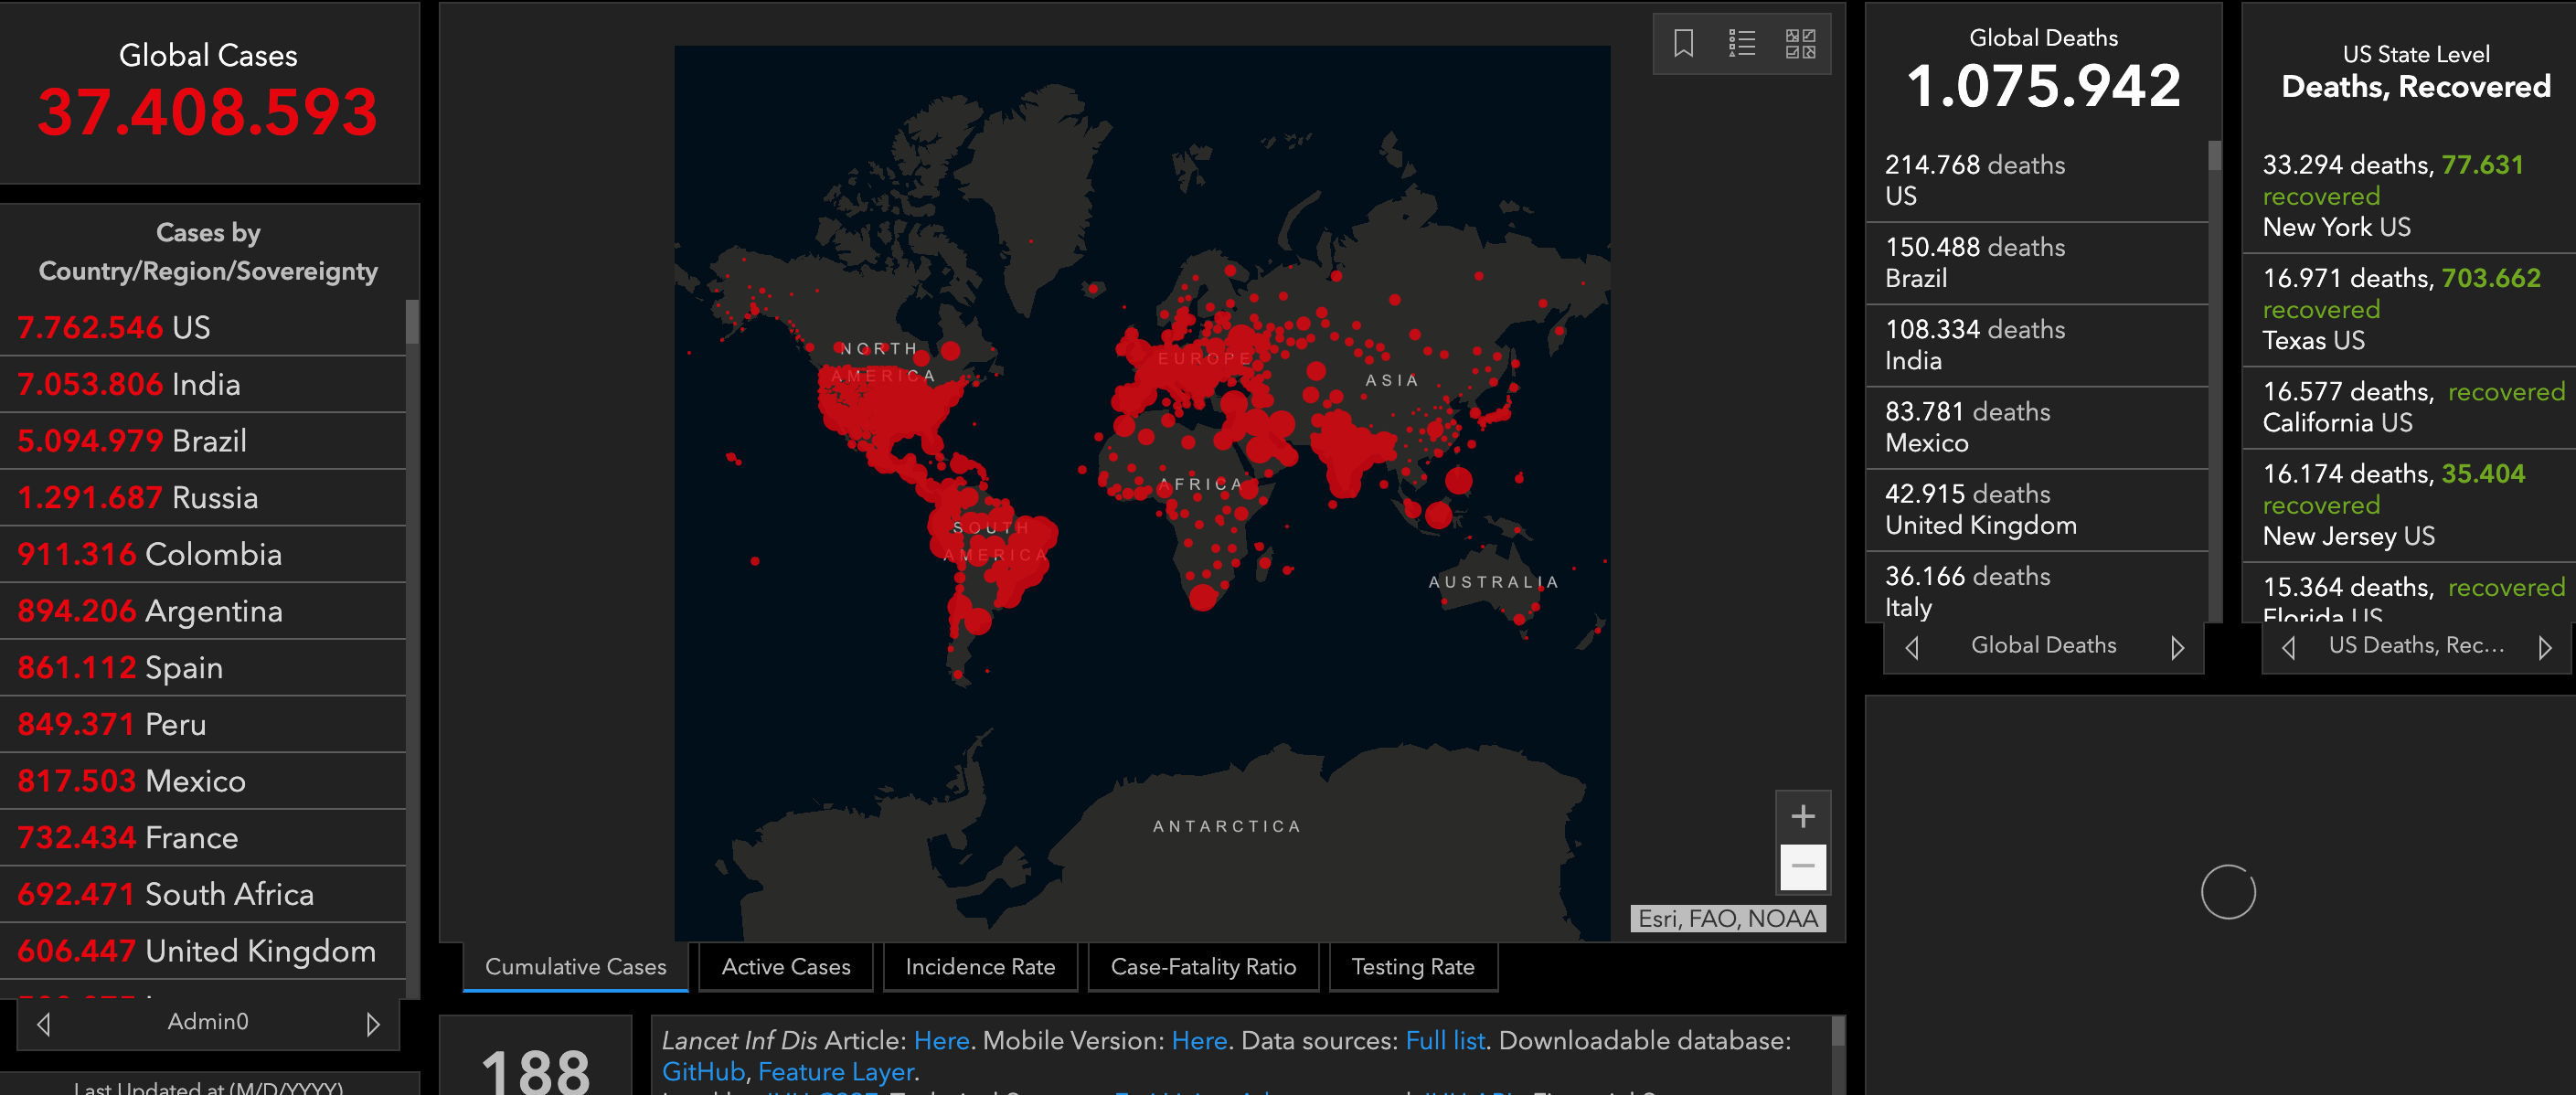
Task: Go to previous page before Admin0
Action: 44,1023
